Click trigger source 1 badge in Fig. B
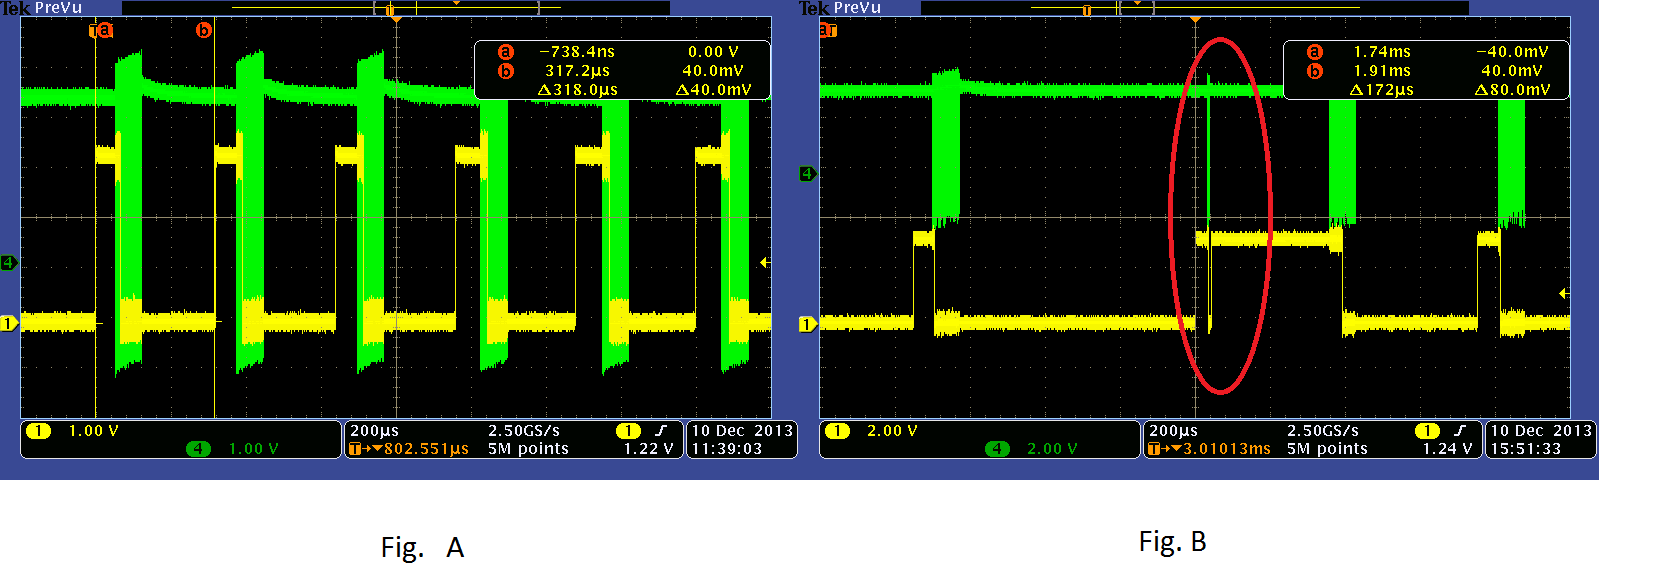 coord(1427,431)
